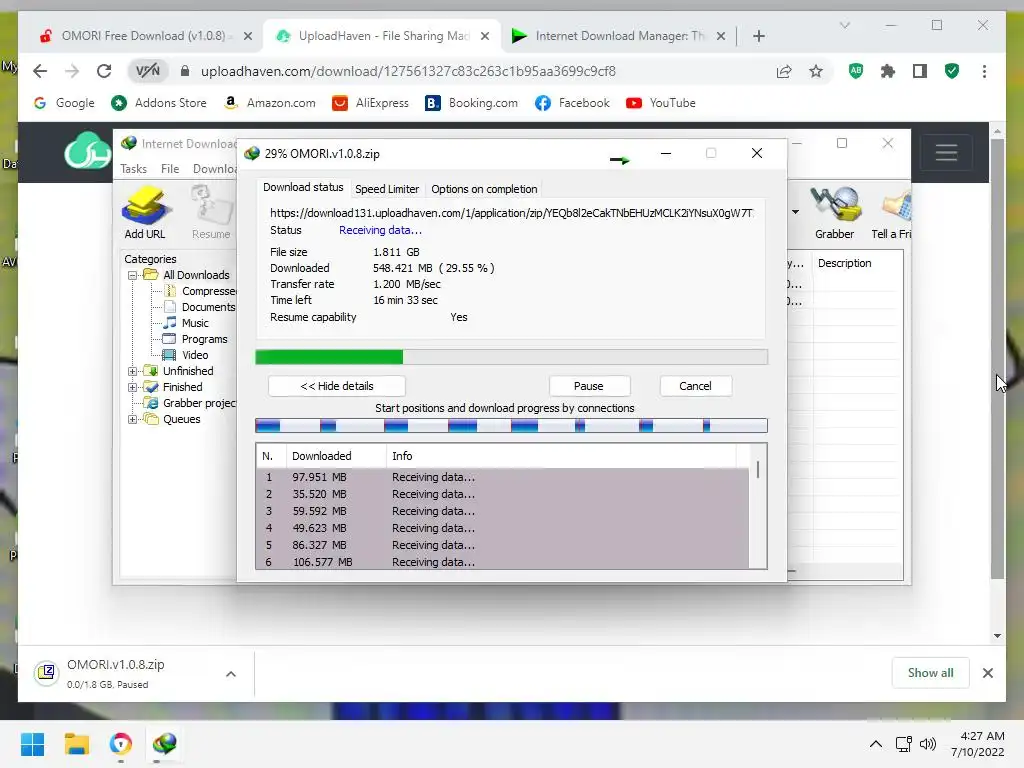This screenshot has height=768, width=1024.
Task: Open the UploadHaven hamburger menu
Action: tap(946, 153)
